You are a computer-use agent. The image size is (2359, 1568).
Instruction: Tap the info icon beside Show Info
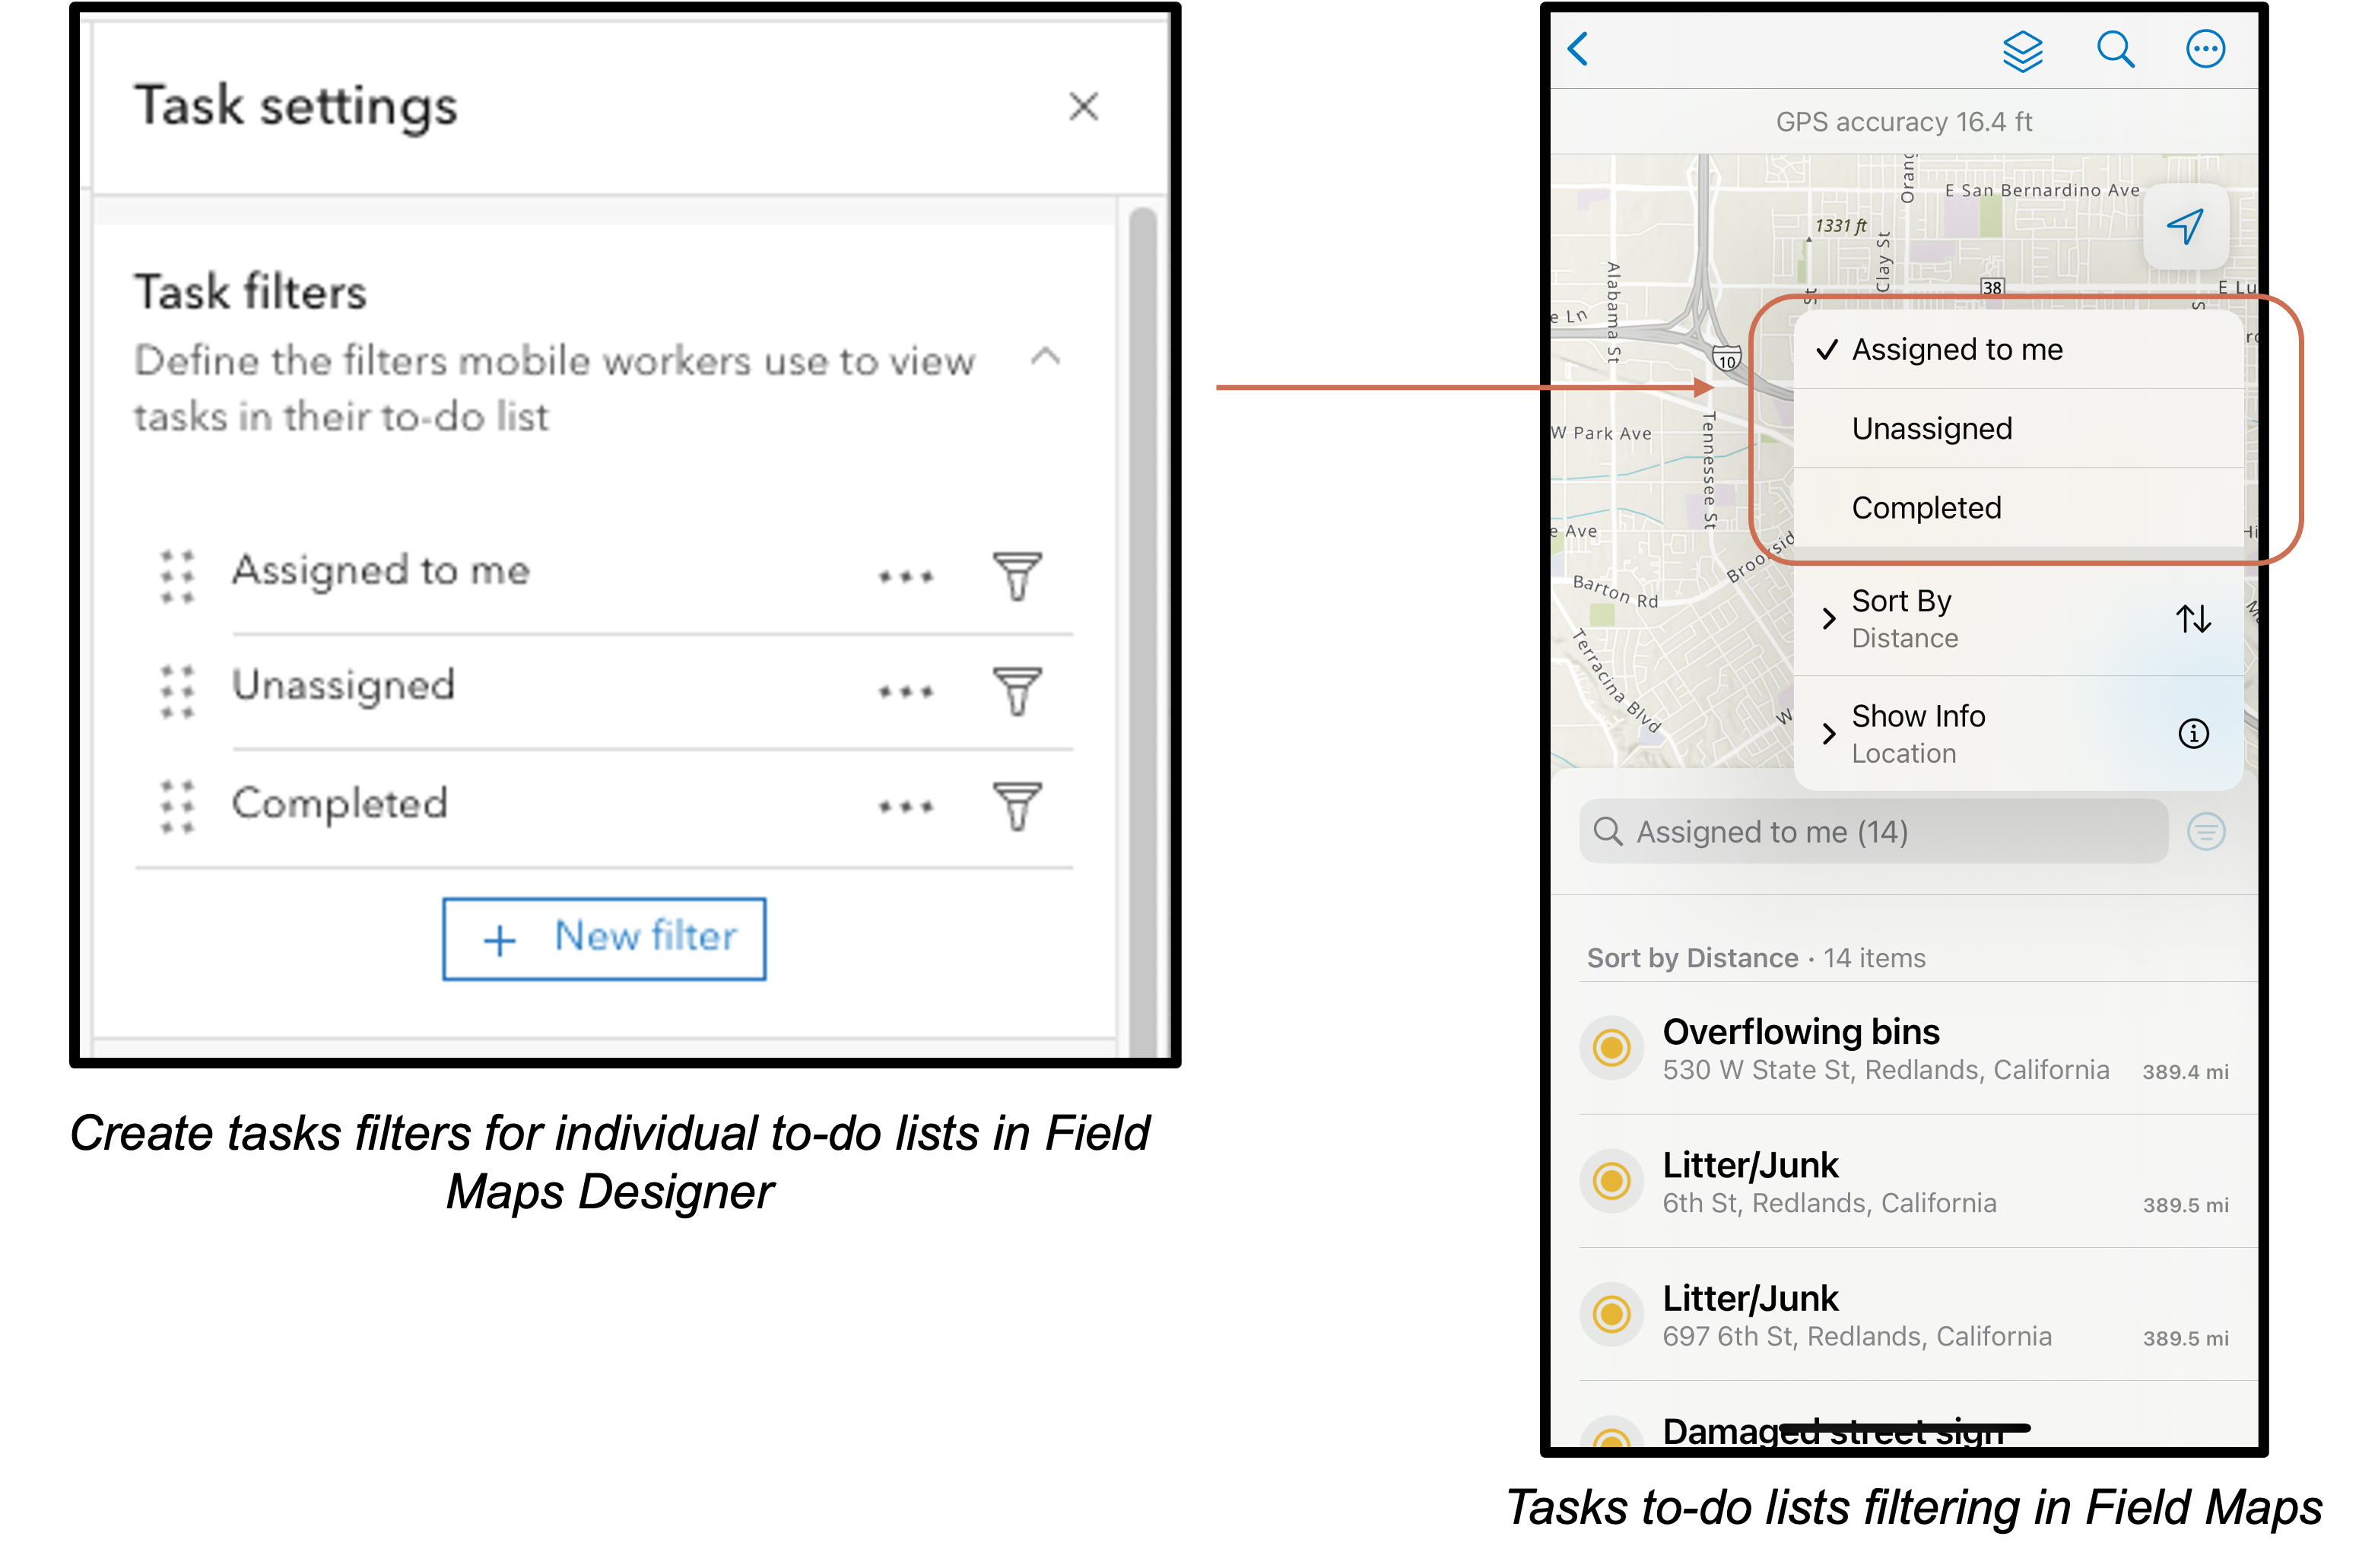coord(2195,733)
